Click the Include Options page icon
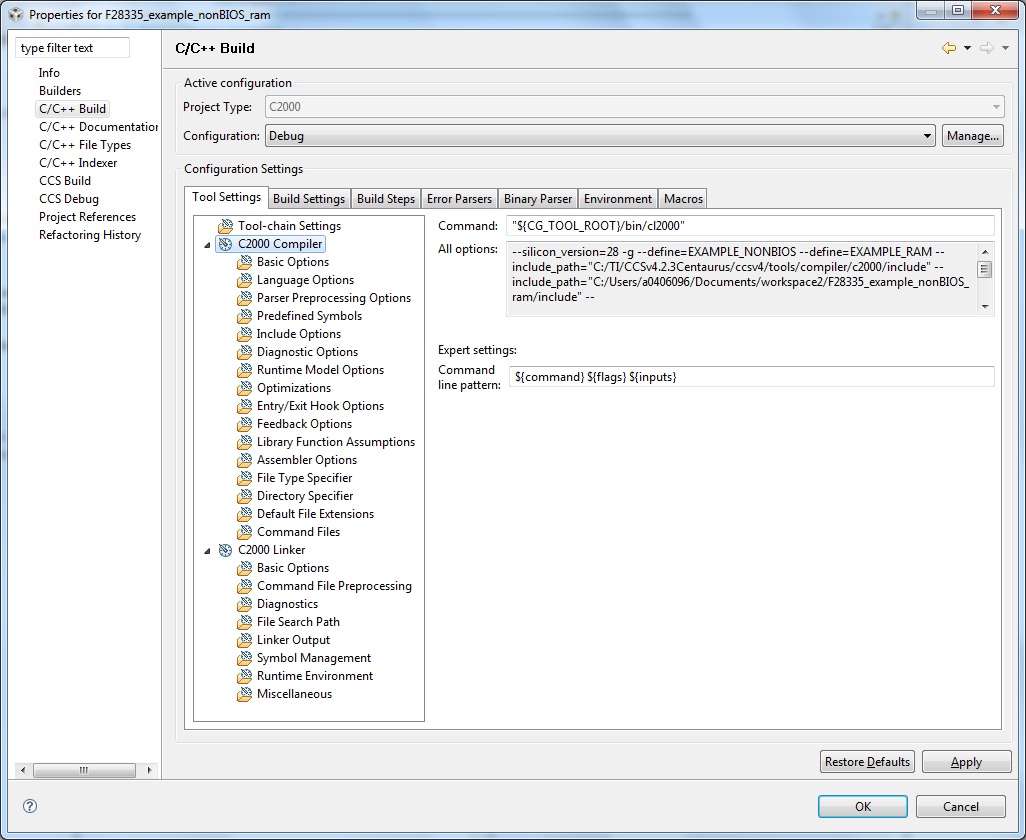1026x840 pixels. coord(245,333)
